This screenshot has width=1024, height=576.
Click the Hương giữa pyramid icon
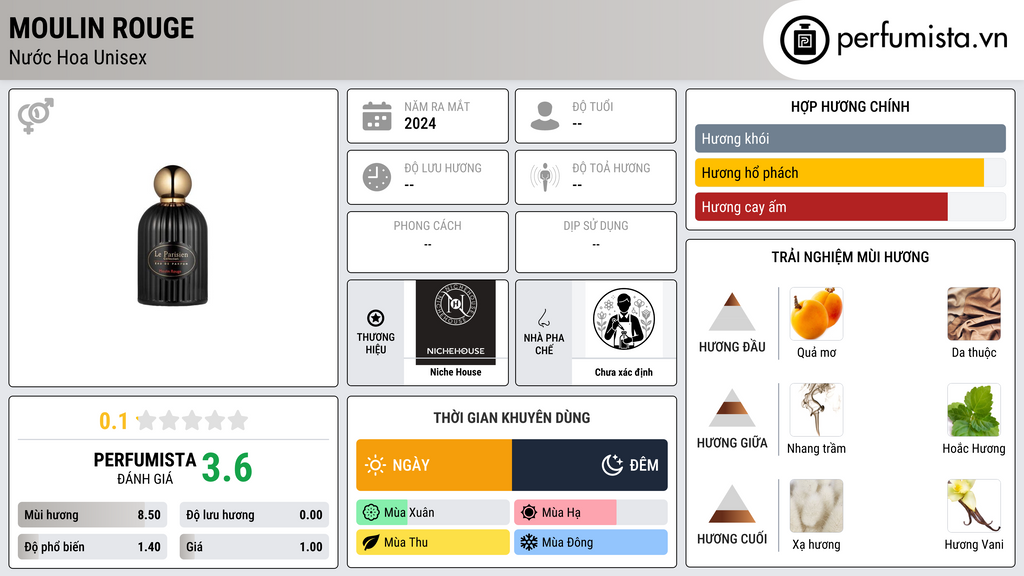tap(732, 408)
